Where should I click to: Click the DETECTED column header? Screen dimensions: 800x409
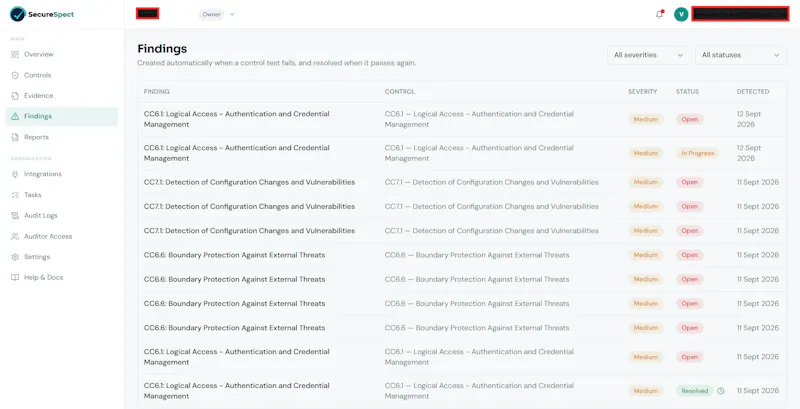753,92
